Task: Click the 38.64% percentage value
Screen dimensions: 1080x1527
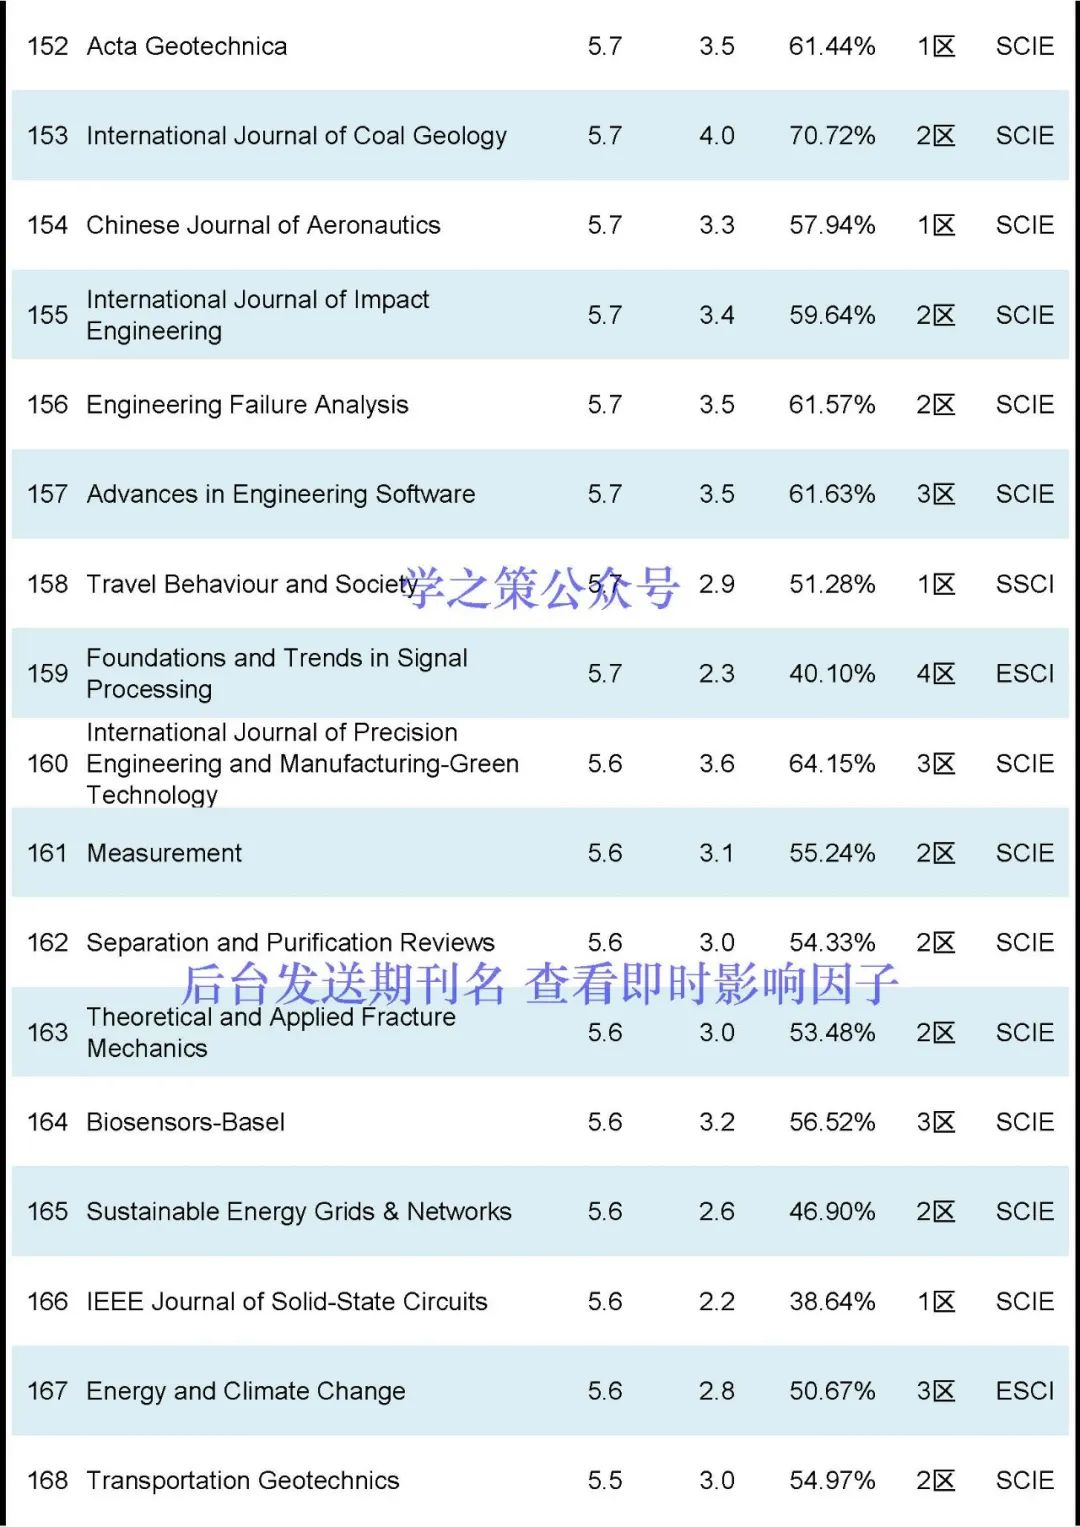Action: click(x=831, y=1301)
